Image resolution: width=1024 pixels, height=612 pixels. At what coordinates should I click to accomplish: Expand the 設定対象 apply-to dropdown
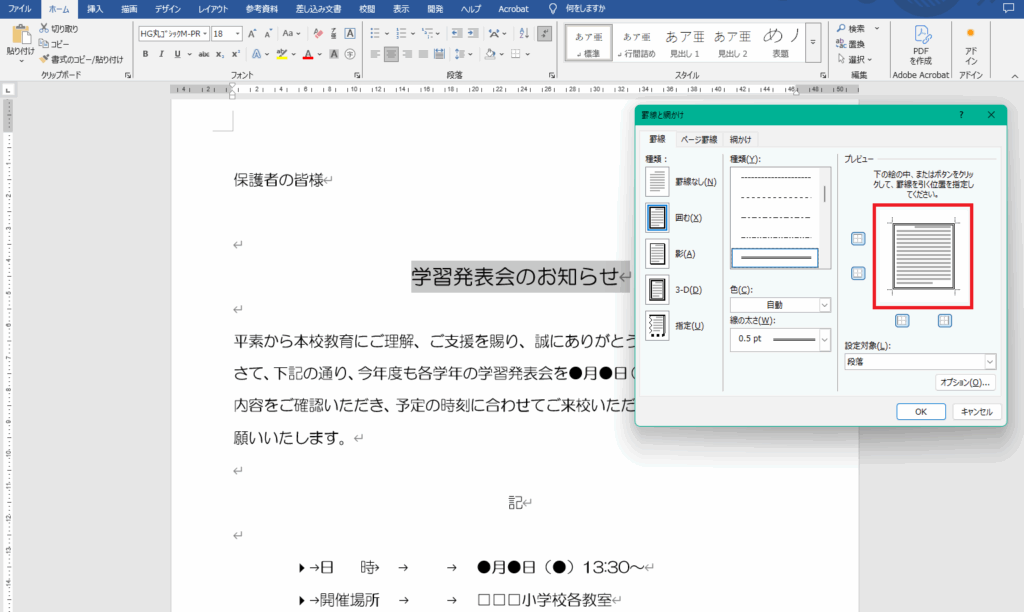(920, 361)
